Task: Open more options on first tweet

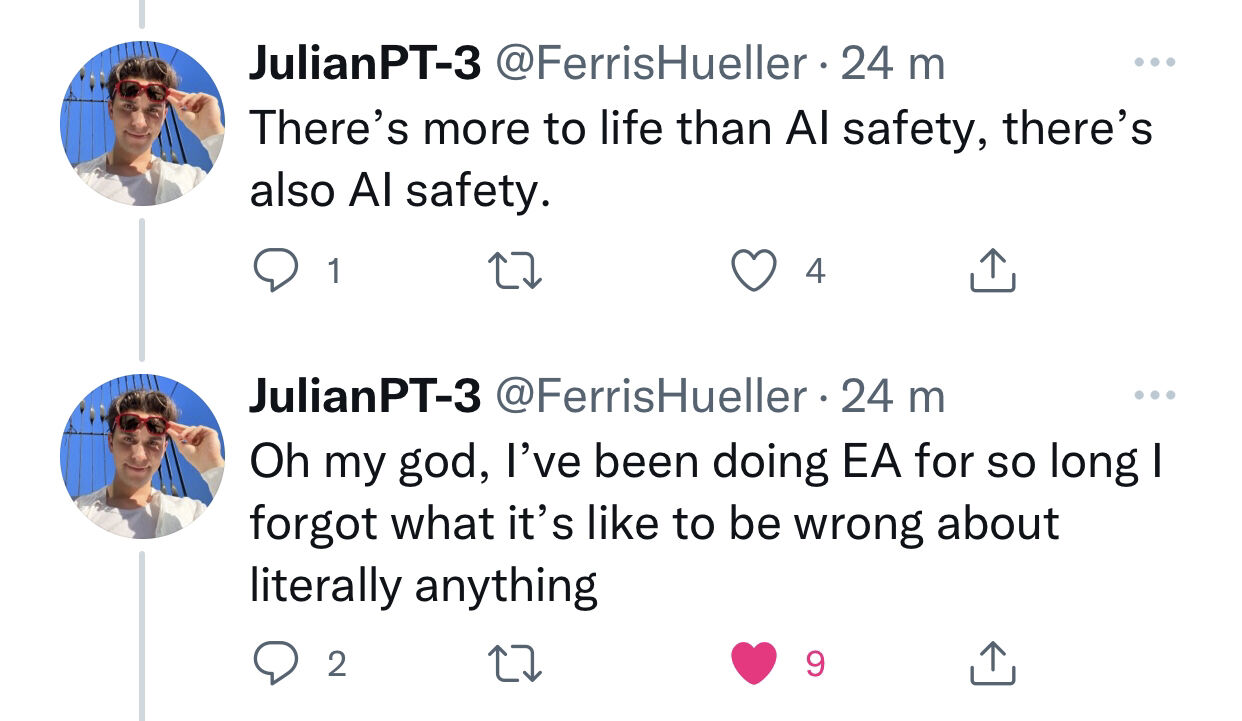Action: pyautogui.click(x=1156, y=63)
